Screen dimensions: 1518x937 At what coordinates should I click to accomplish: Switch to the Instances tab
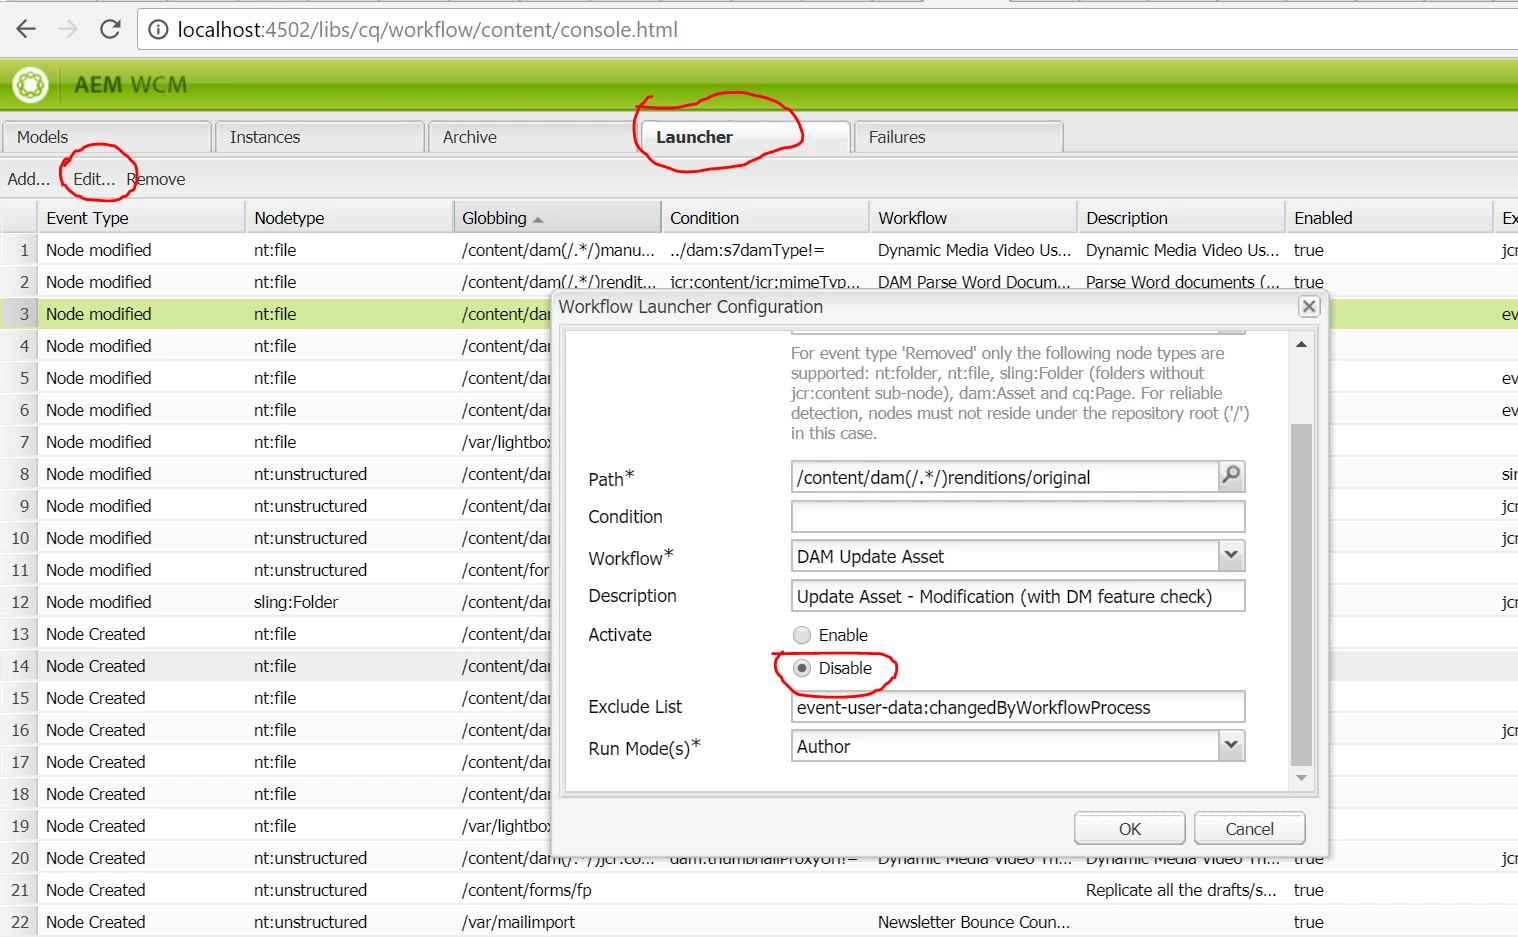(320, 137)
